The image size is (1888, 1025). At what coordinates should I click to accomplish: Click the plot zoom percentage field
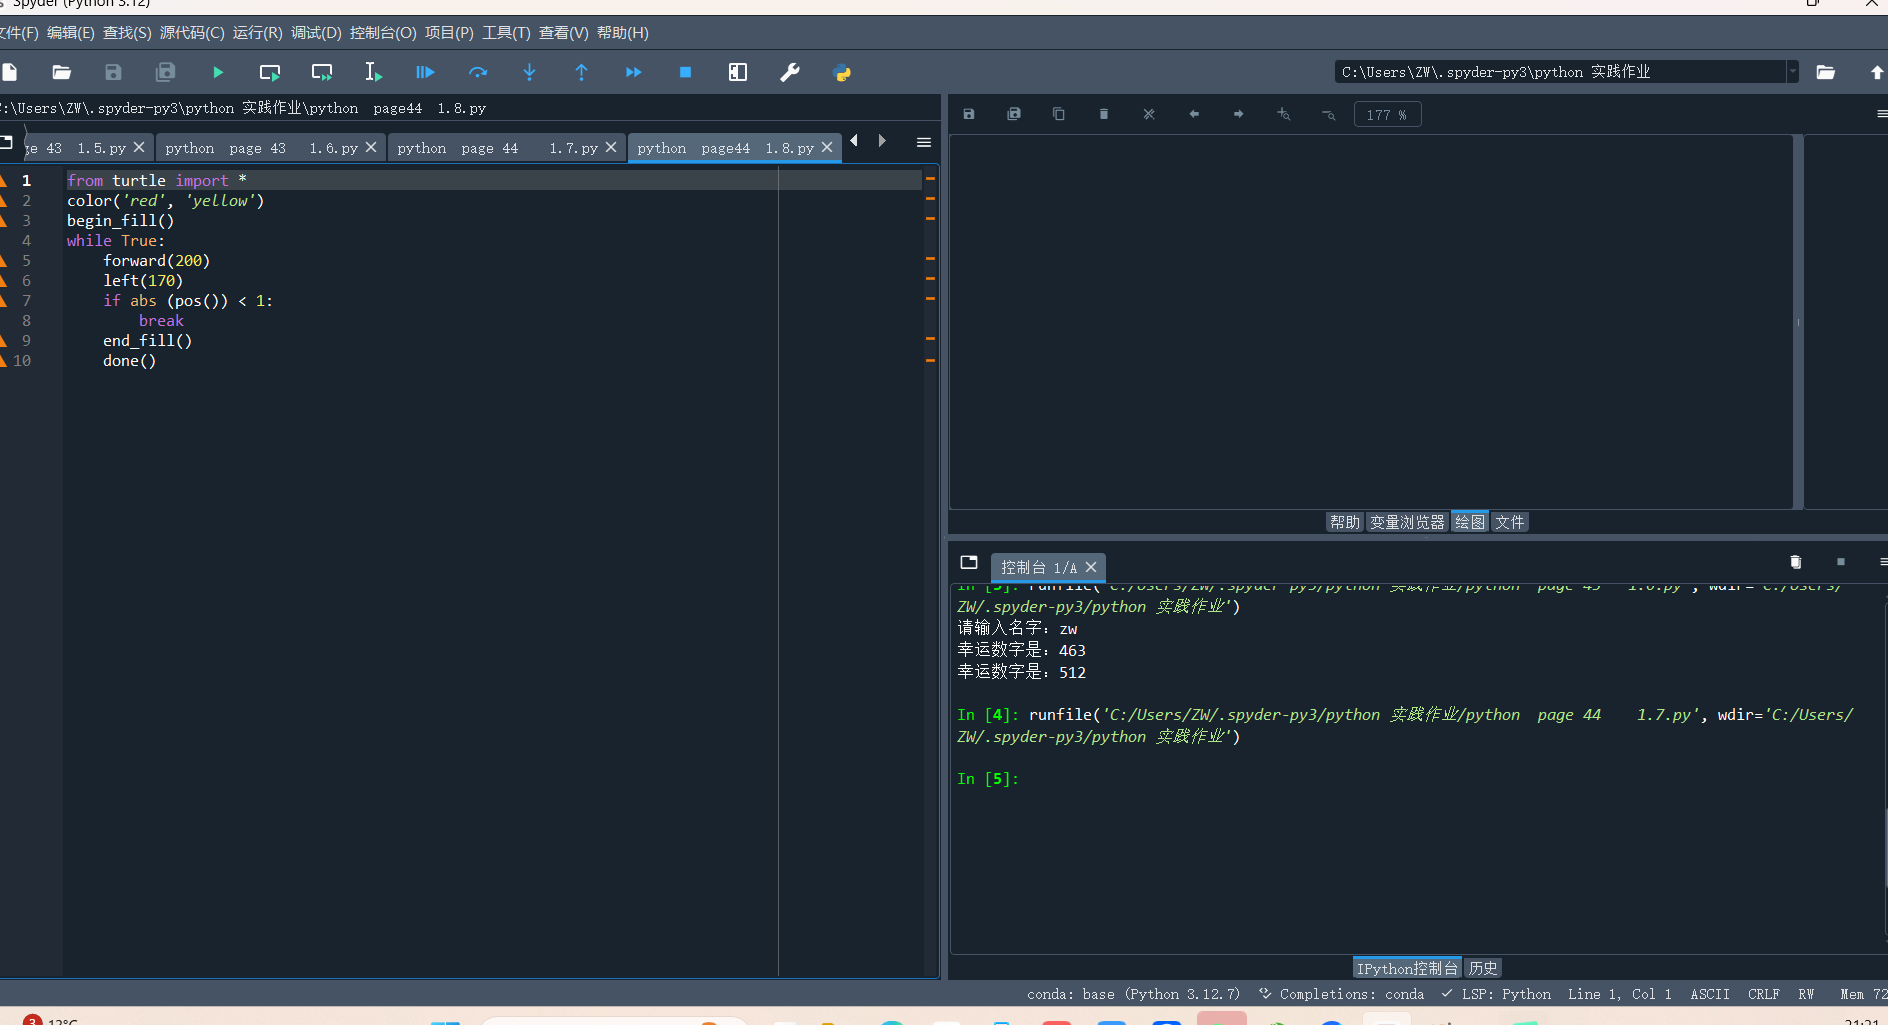pos(1387,115)
